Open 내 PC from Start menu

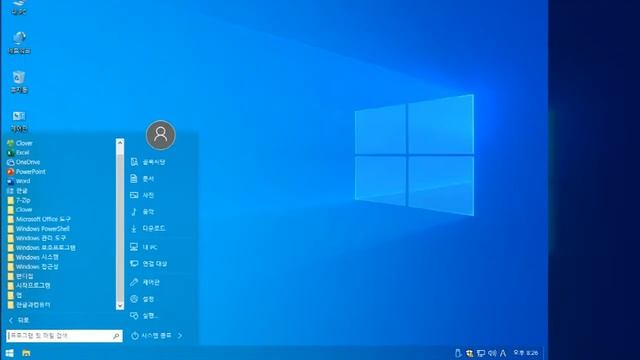[143, 247]
